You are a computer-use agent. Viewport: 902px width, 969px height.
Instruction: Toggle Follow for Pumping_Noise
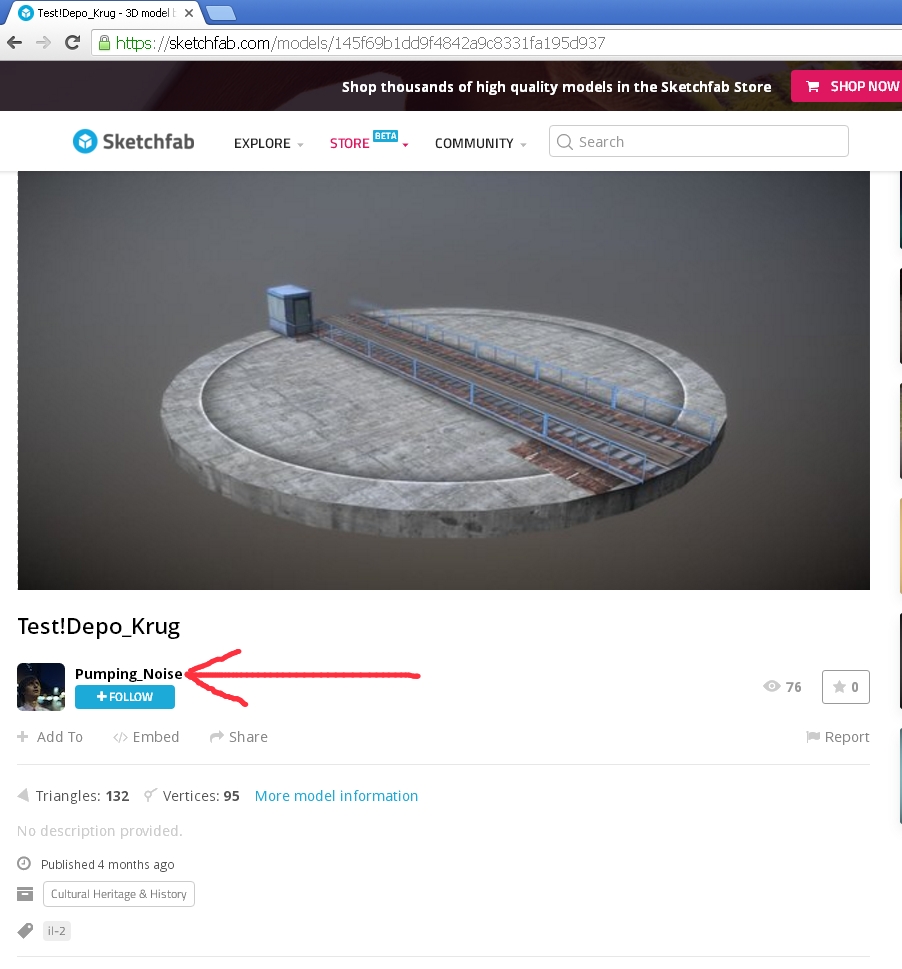pyautogui.click(x=125, y=697)
